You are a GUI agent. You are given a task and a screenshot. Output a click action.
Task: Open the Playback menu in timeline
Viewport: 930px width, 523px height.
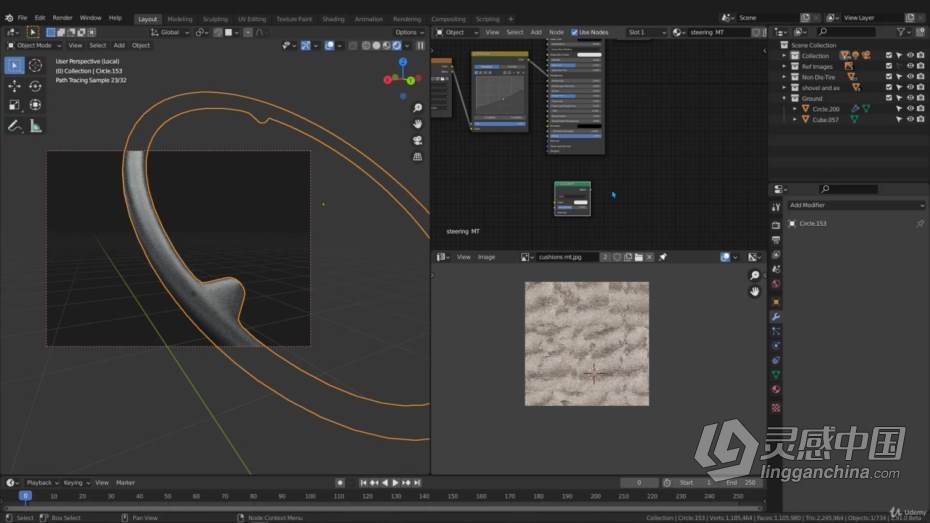coord(42,483)
